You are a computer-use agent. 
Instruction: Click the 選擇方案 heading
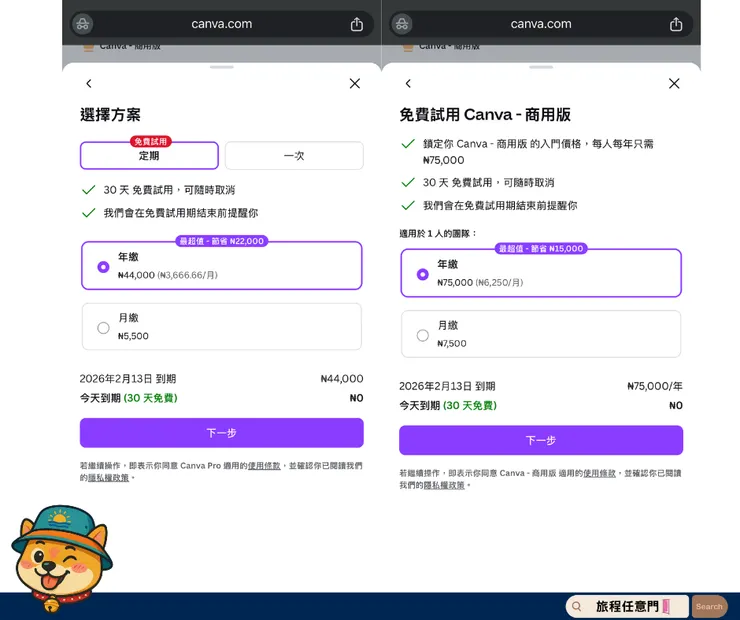click(110, 115)
